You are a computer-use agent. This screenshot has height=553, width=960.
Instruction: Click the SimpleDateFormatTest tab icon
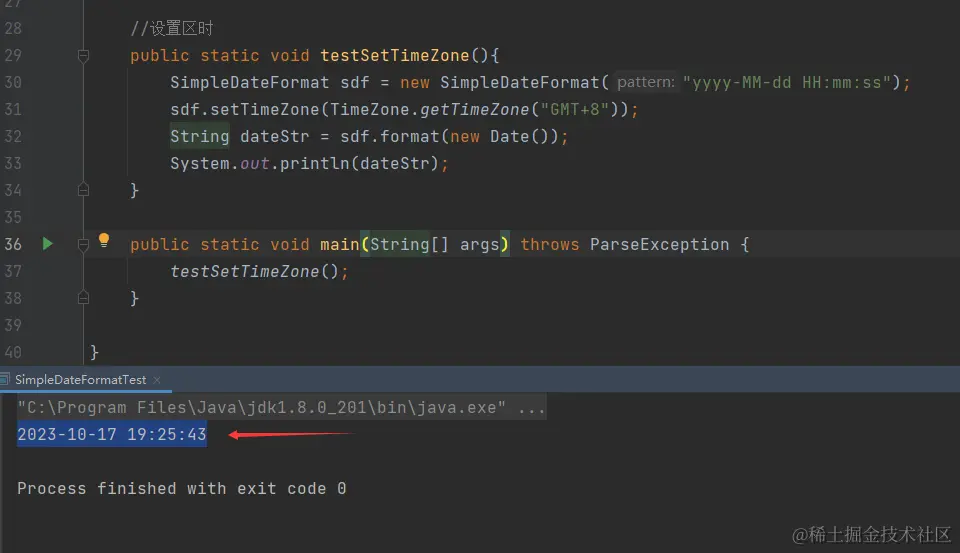(5, 380)
